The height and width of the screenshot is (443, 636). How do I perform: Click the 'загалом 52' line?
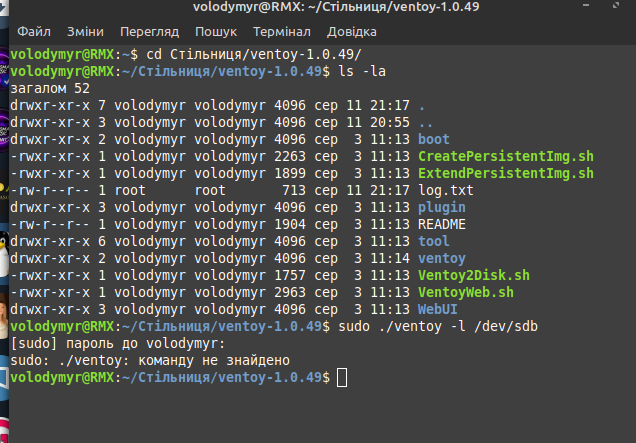pyautogui.click(x=50, y=88)
